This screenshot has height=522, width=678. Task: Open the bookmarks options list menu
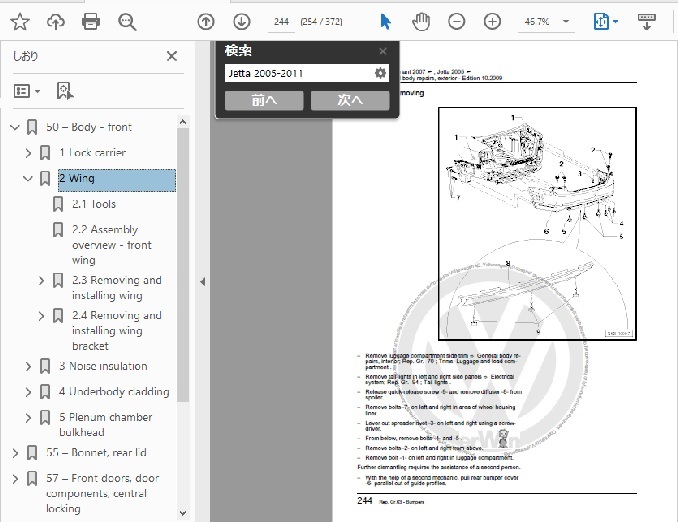(x=27, y=91)
